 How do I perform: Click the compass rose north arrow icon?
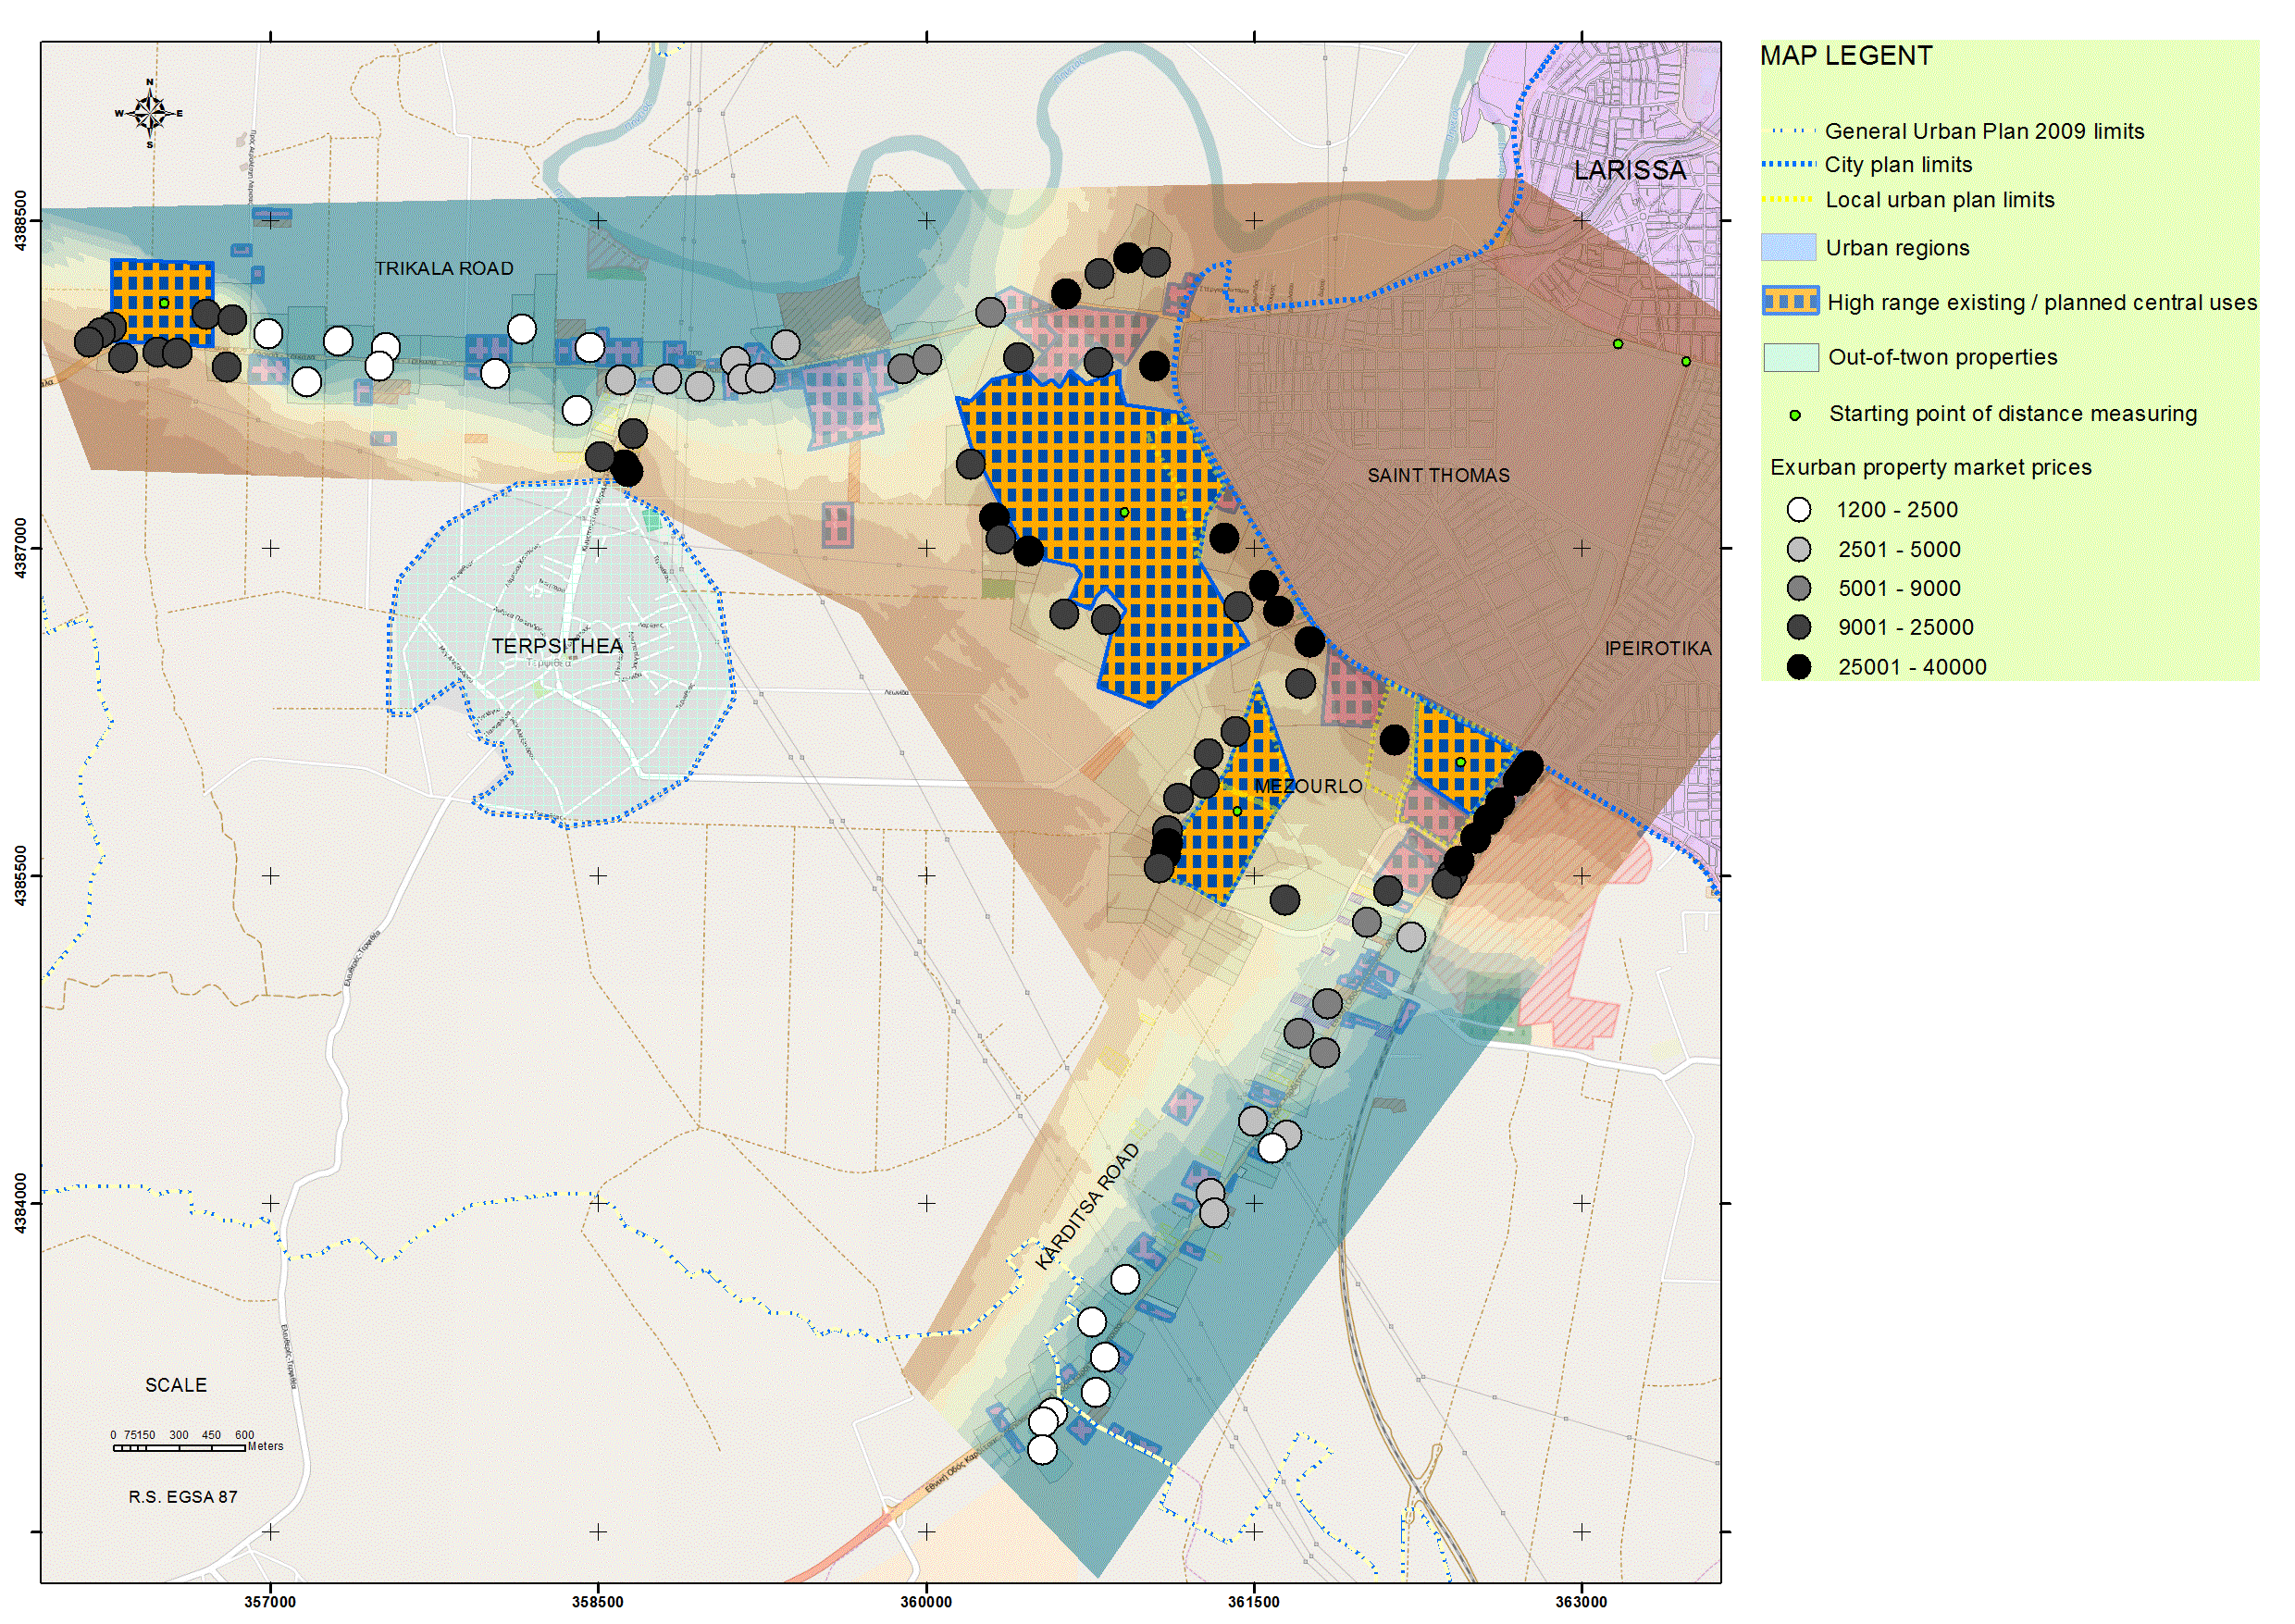150,113
